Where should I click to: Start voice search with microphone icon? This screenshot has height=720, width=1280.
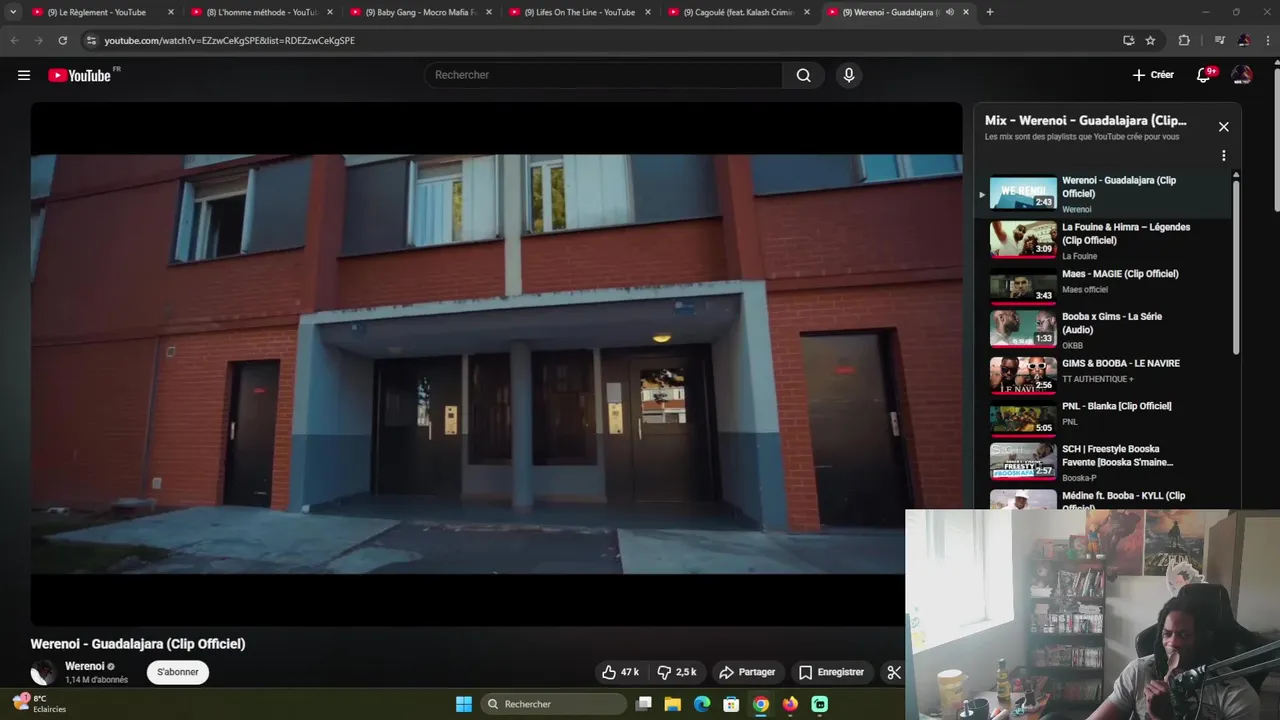(849, 75)
